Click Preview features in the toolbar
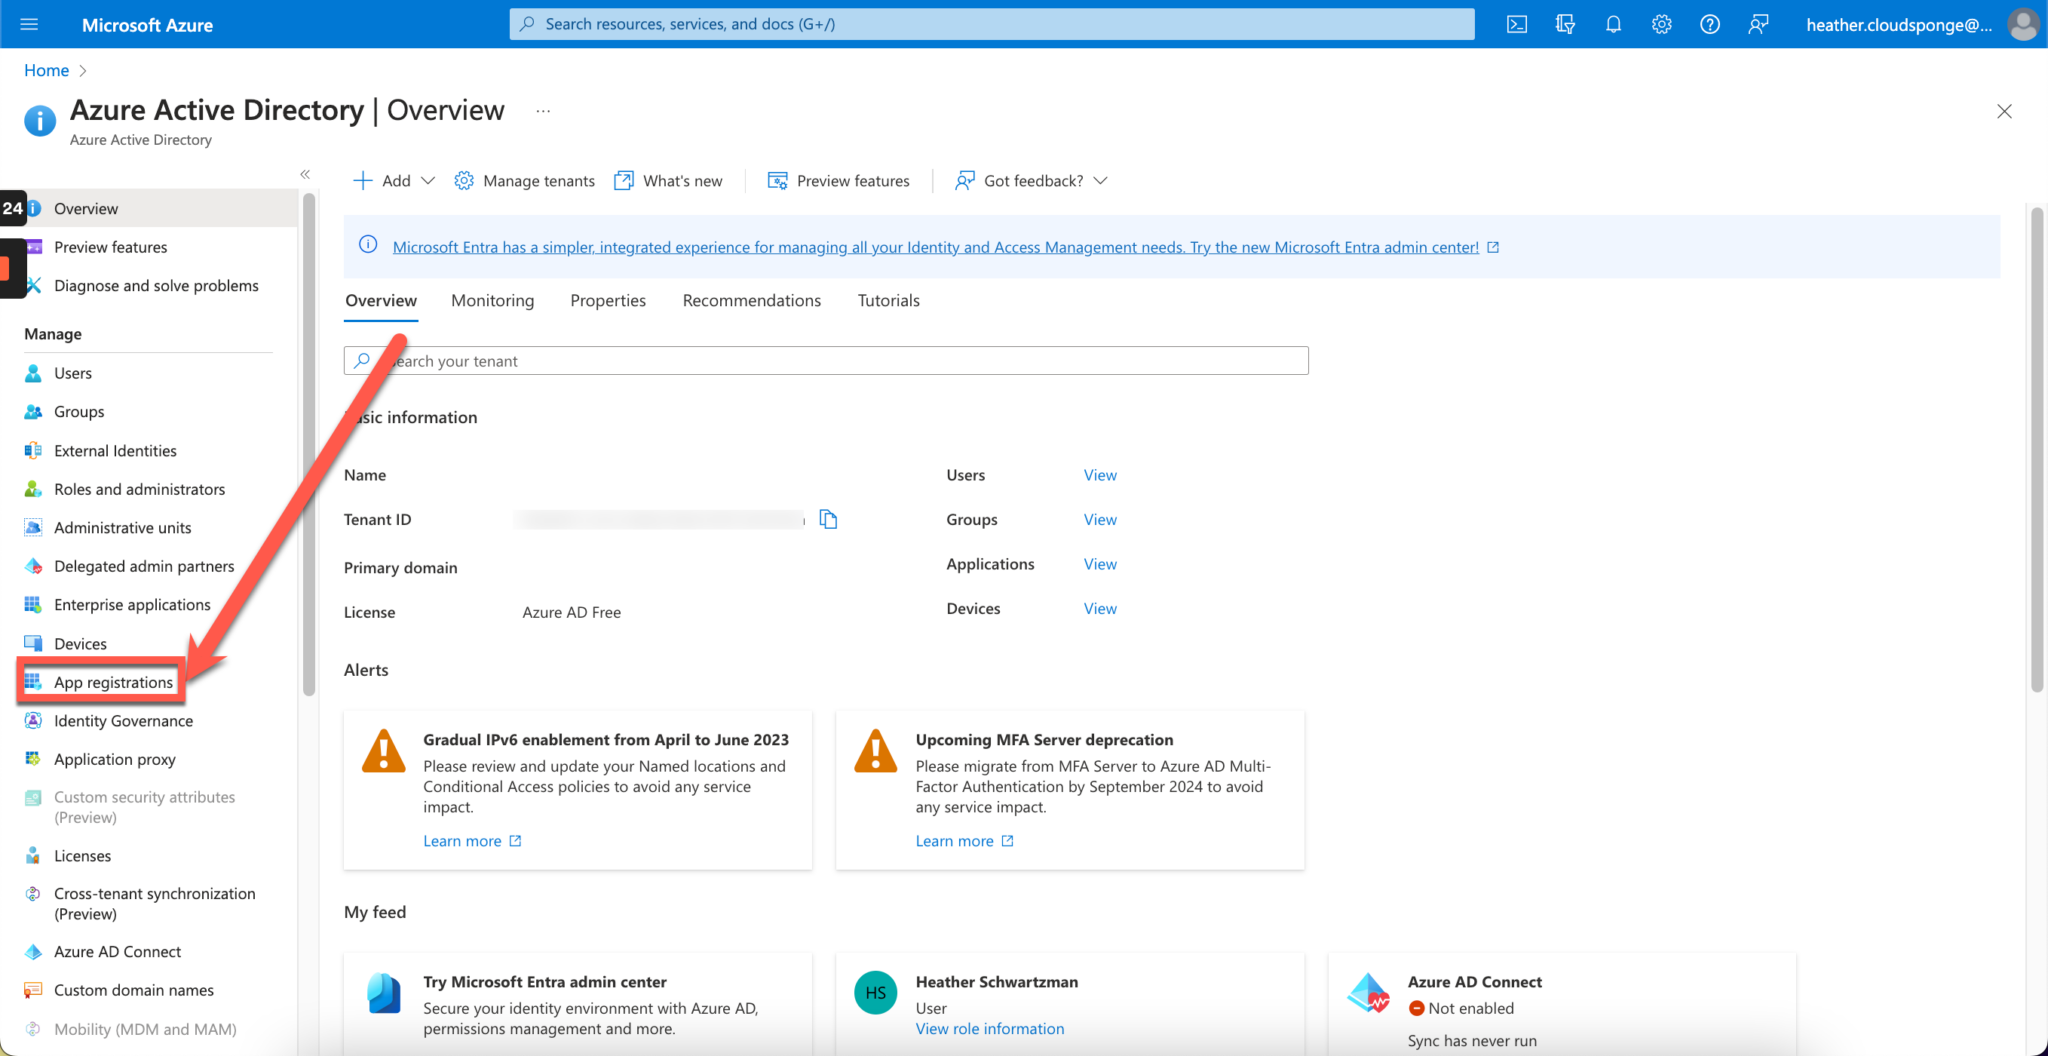Image resolution: width=2048 pixels, height=1056 pixels. 839,180
